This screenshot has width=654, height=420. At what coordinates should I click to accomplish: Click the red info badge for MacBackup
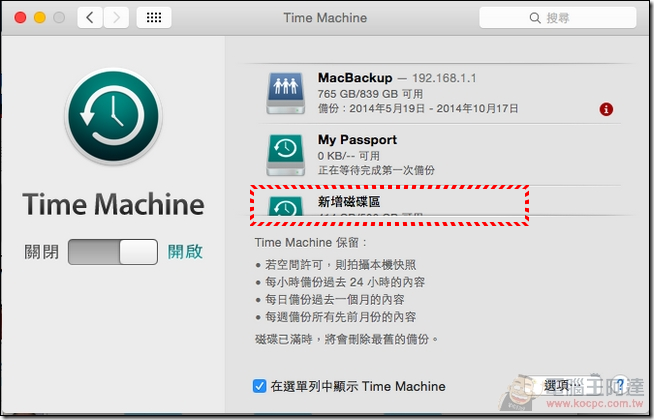(x=606, y=109)
